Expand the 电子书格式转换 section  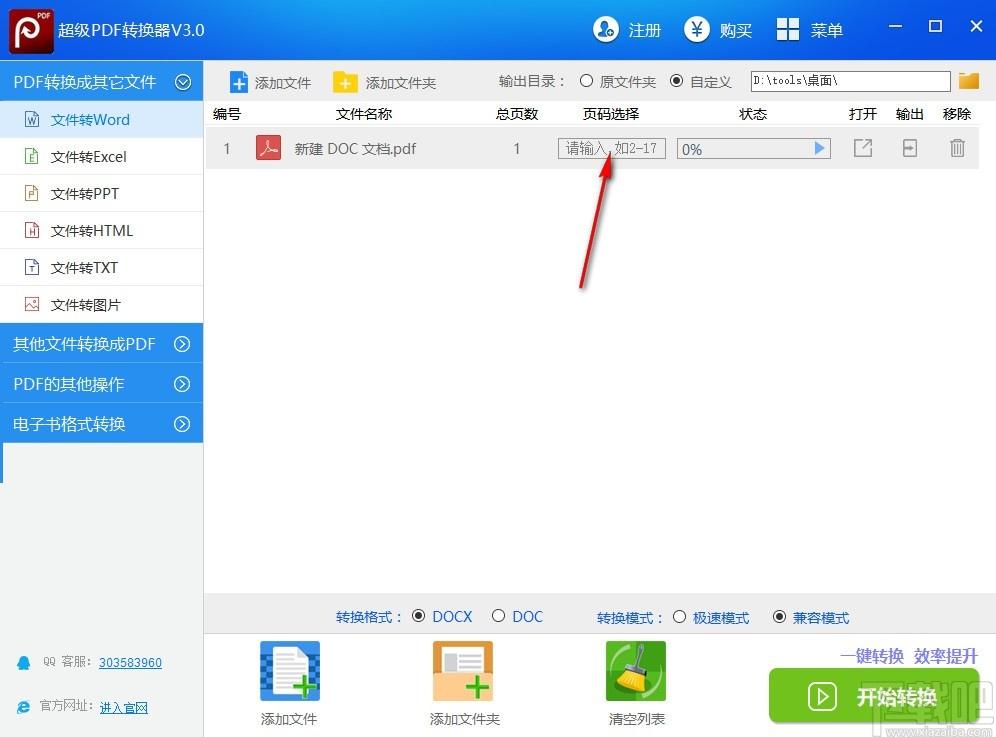click(x=102, y=424)
